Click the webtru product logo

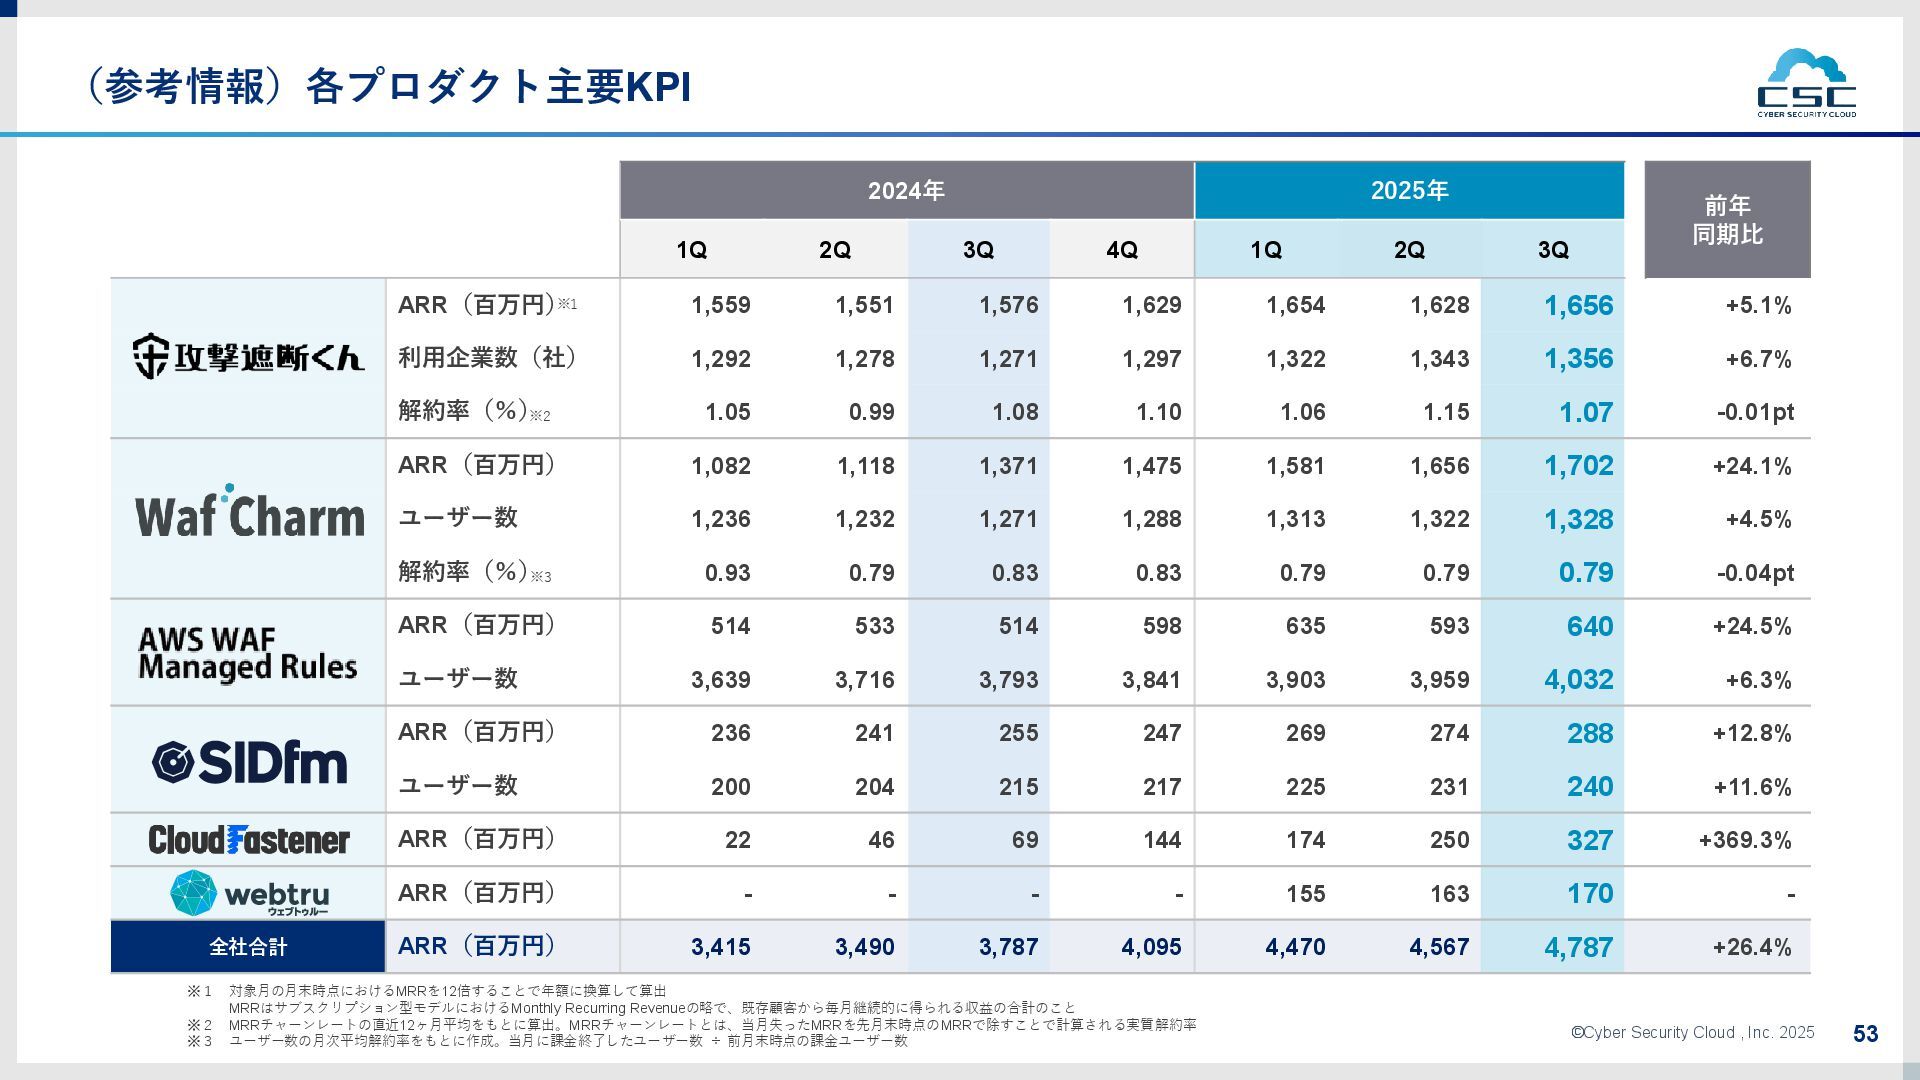249,893
